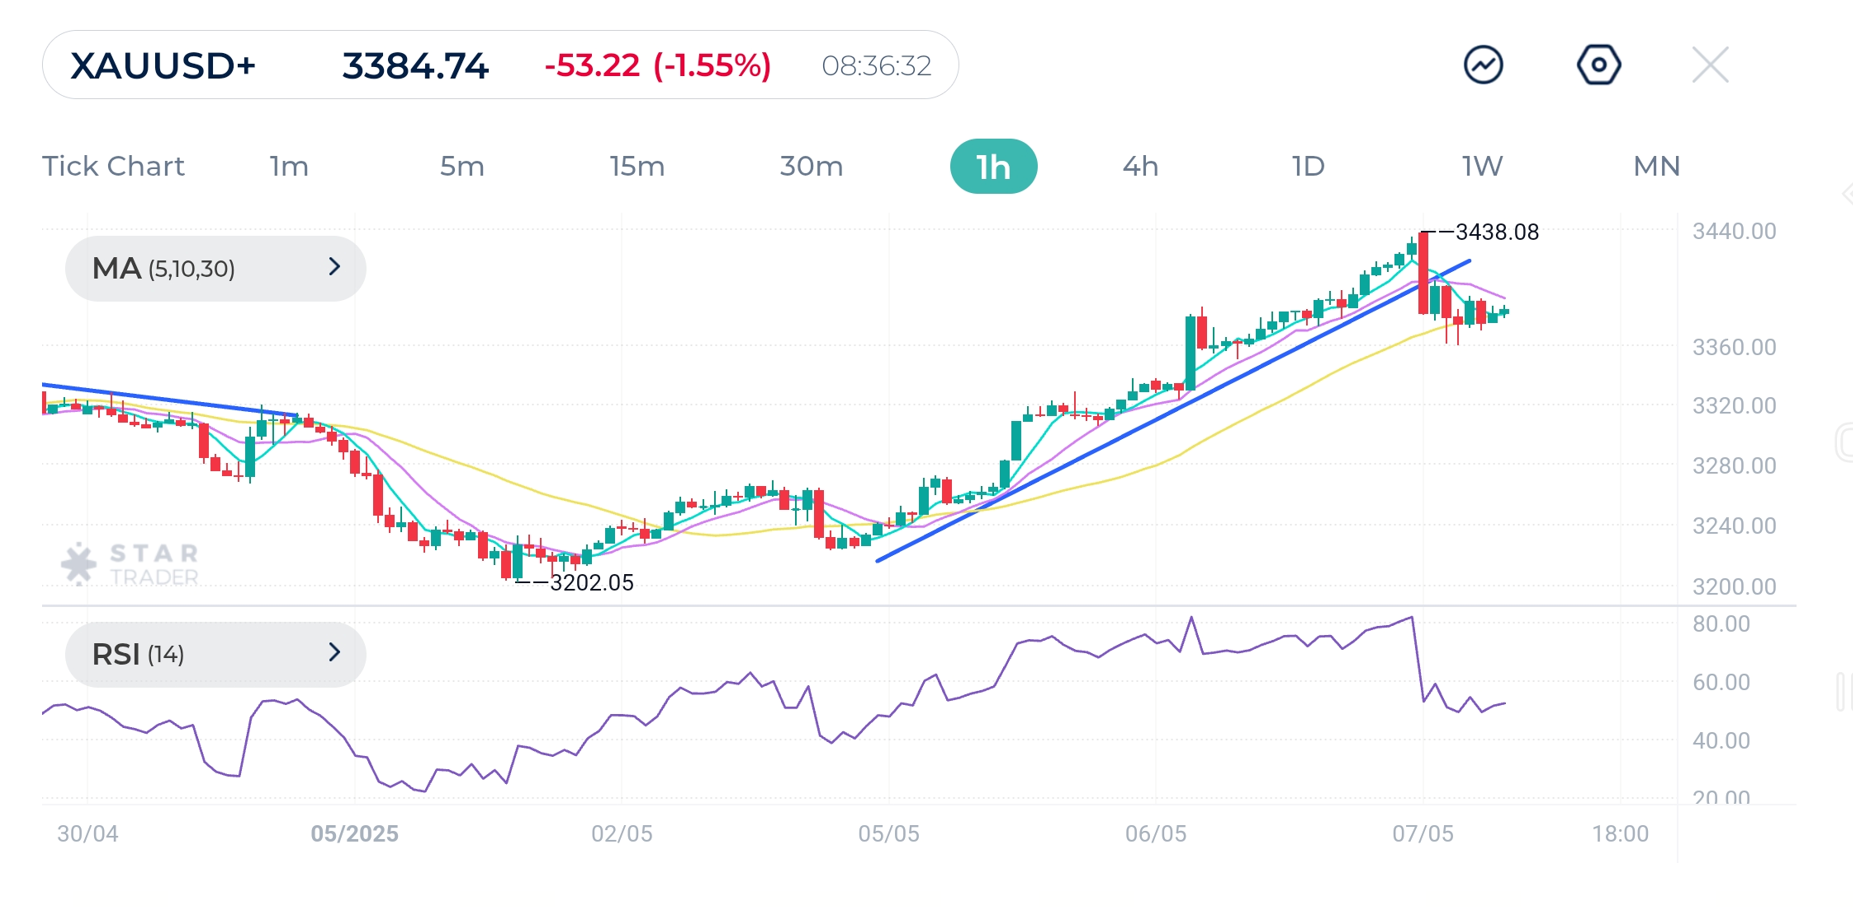Open the chart style line icon in header
The image size is (1853, 907).
pos(1484,64)
